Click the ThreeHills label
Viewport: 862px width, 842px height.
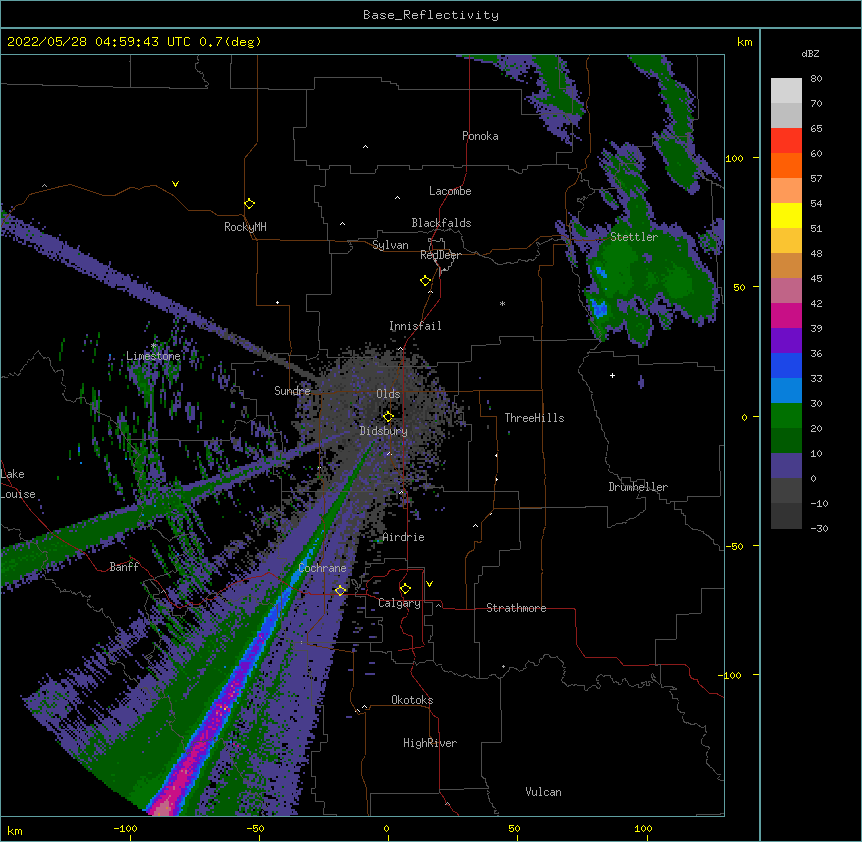[534, 418]
